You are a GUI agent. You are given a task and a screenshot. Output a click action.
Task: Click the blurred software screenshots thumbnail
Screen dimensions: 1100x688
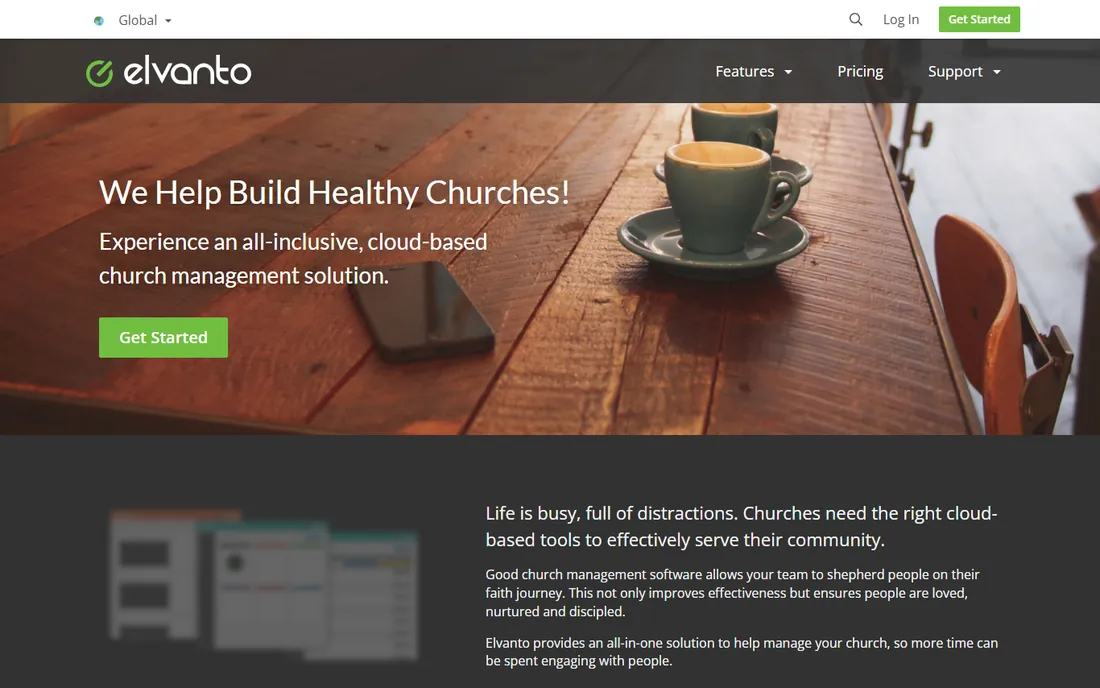coord(264,586)
